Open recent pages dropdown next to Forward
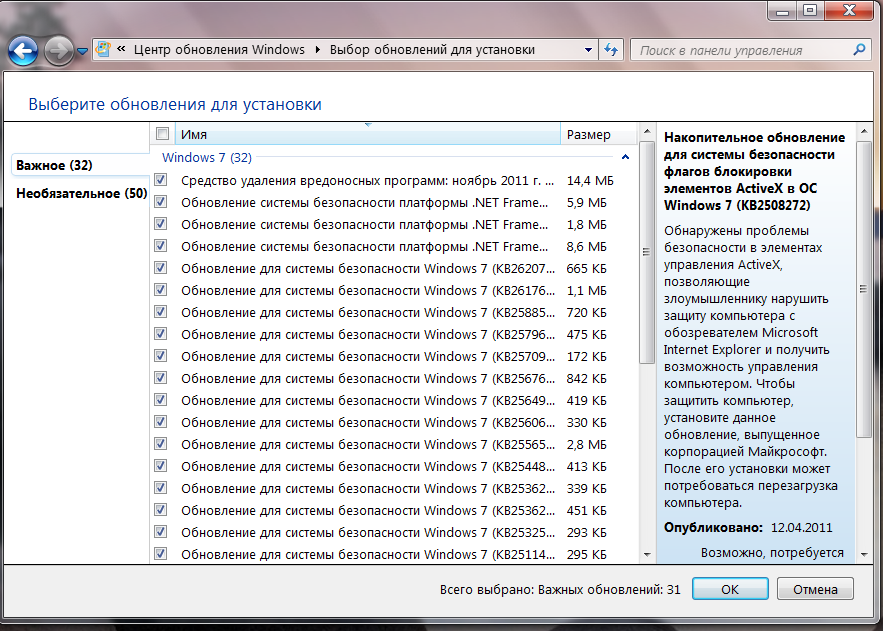 point(82,51)
